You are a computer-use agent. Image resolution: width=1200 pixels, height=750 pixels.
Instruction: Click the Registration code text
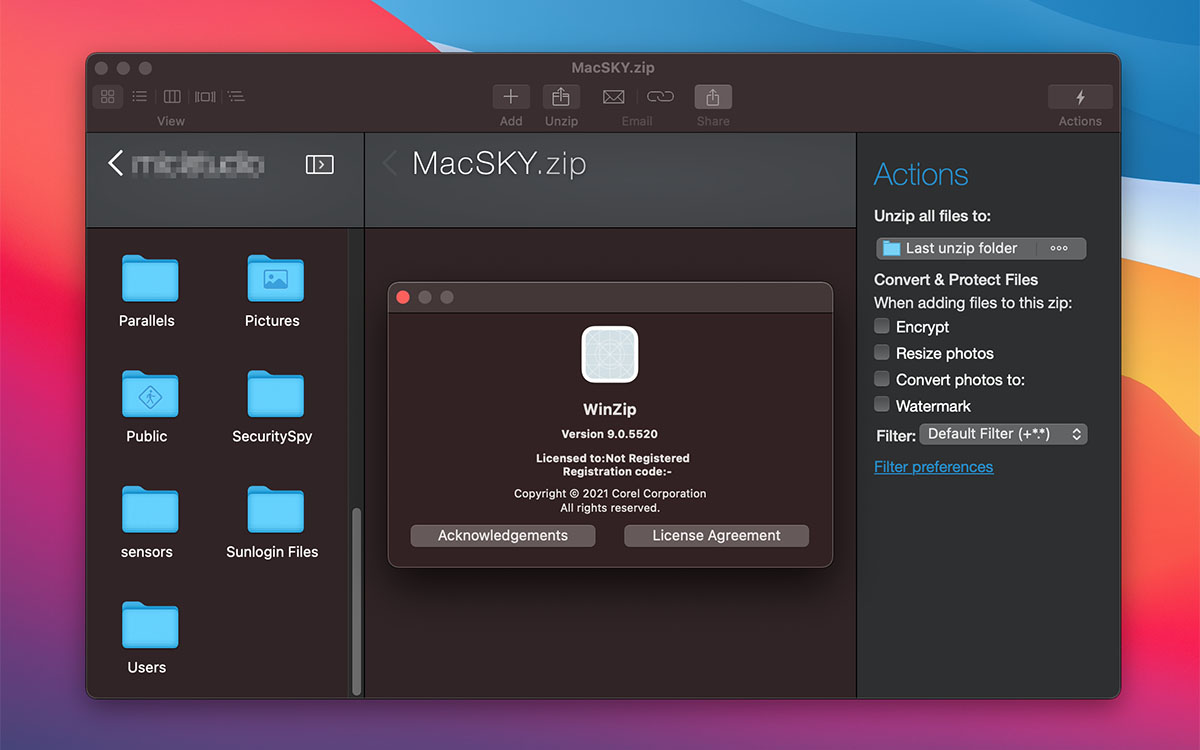[x=617, y=471]
